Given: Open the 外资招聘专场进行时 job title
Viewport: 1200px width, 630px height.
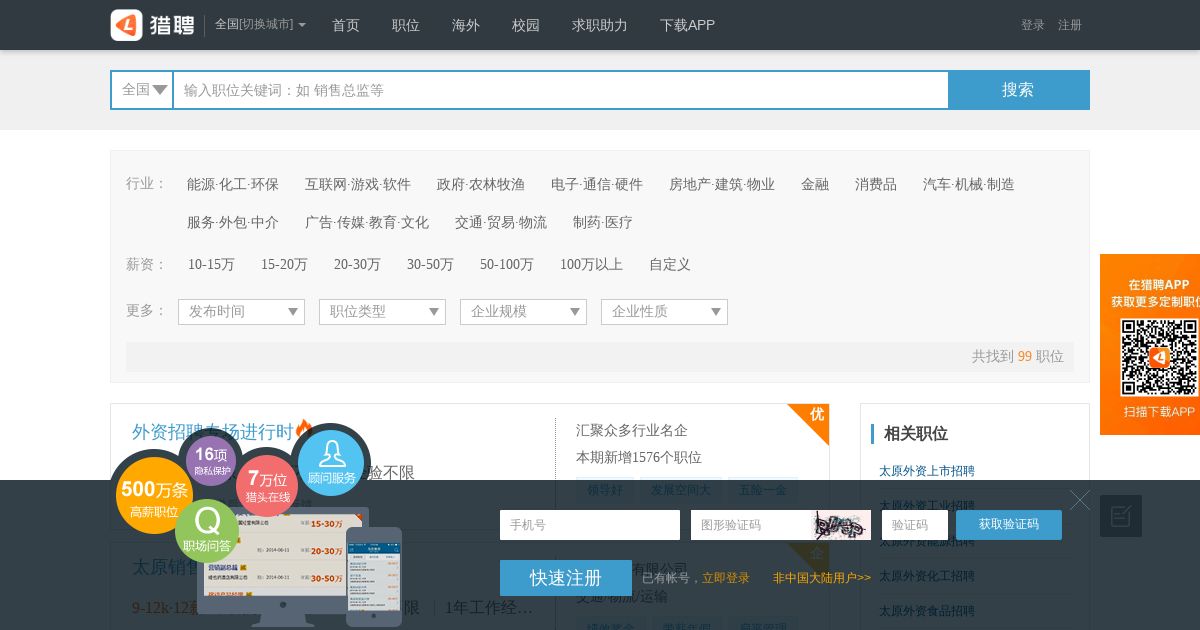Looking at the screenshot, I should pyautogui.click(x=213, y=432).
